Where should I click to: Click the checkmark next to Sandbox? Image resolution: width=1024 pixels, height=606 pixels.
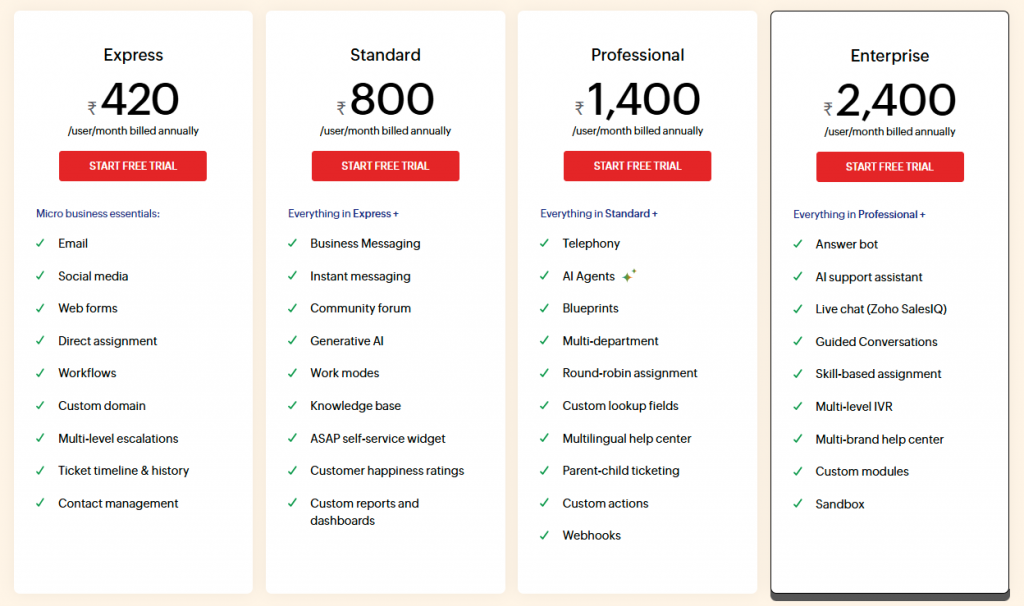[x=796, y=503]
